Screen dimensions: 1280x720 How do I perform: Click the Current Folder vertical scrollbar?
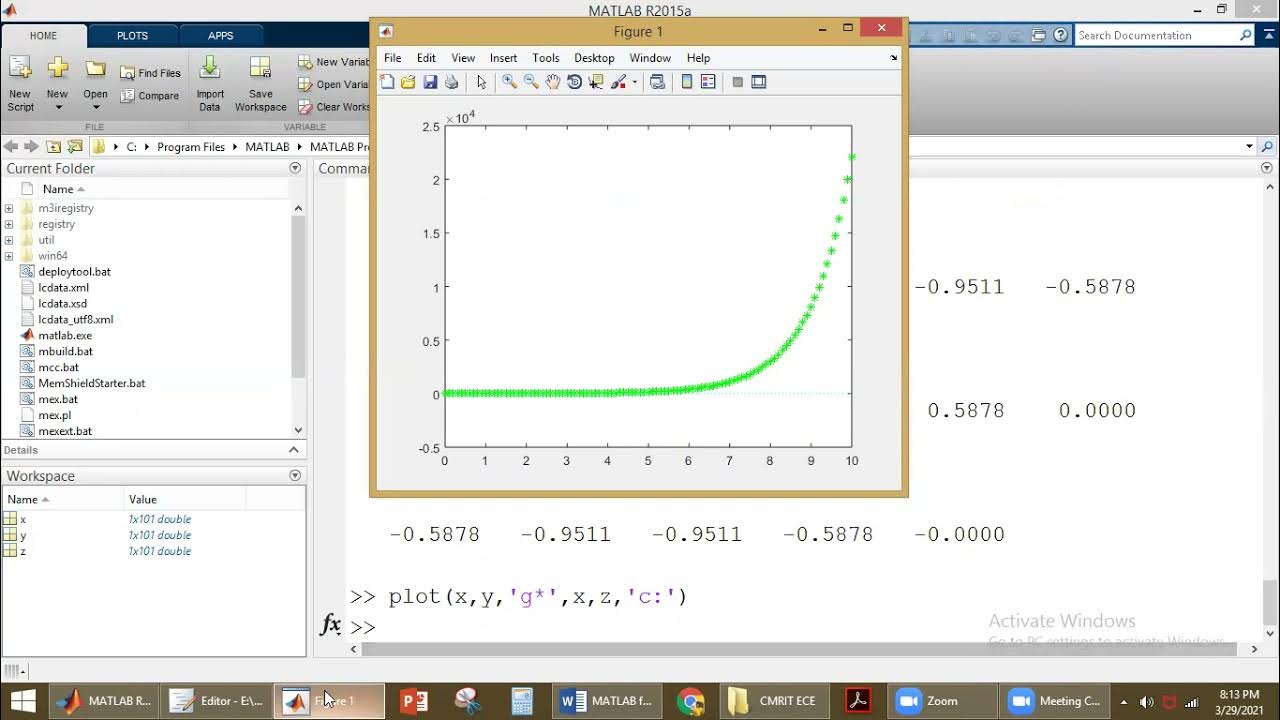[x=298, y=298]
